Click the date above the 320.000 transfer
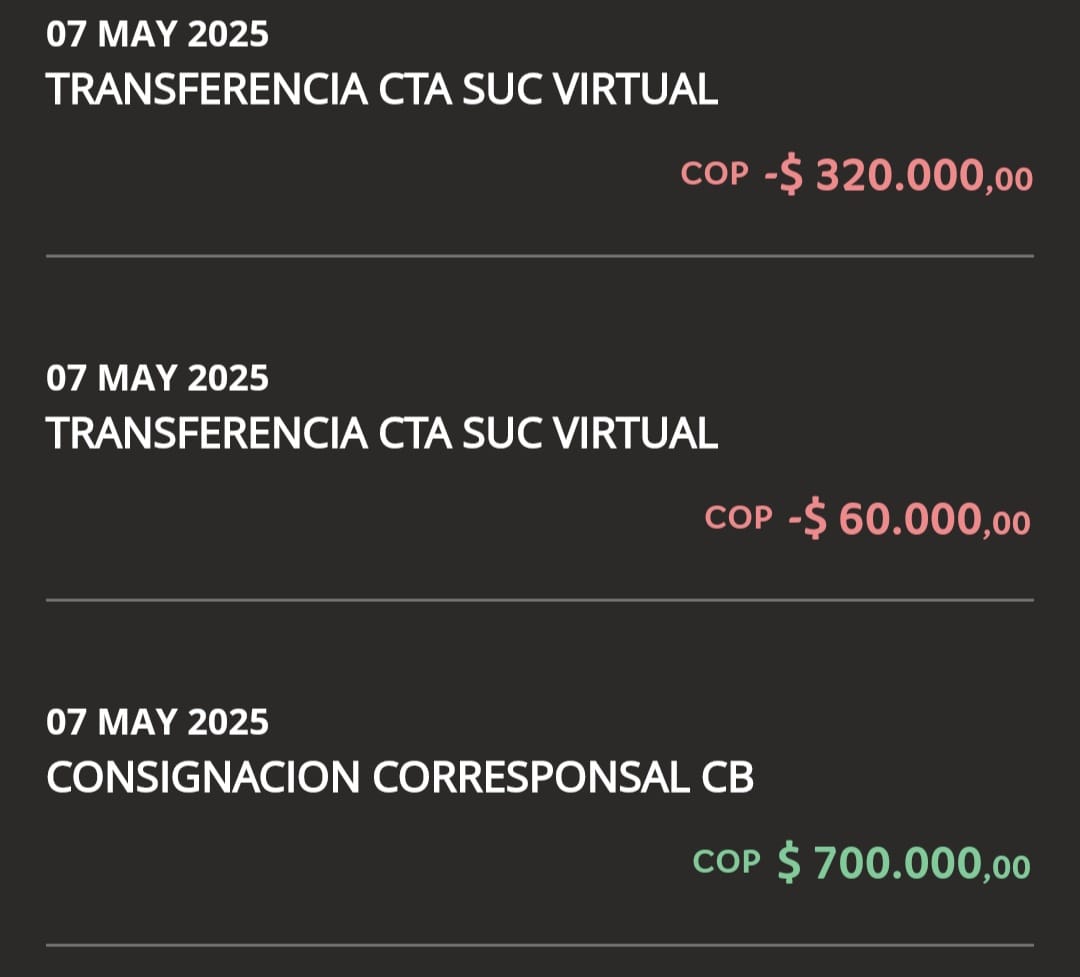The width and height of the screenshot is (1080, 977). pos(157,35)
